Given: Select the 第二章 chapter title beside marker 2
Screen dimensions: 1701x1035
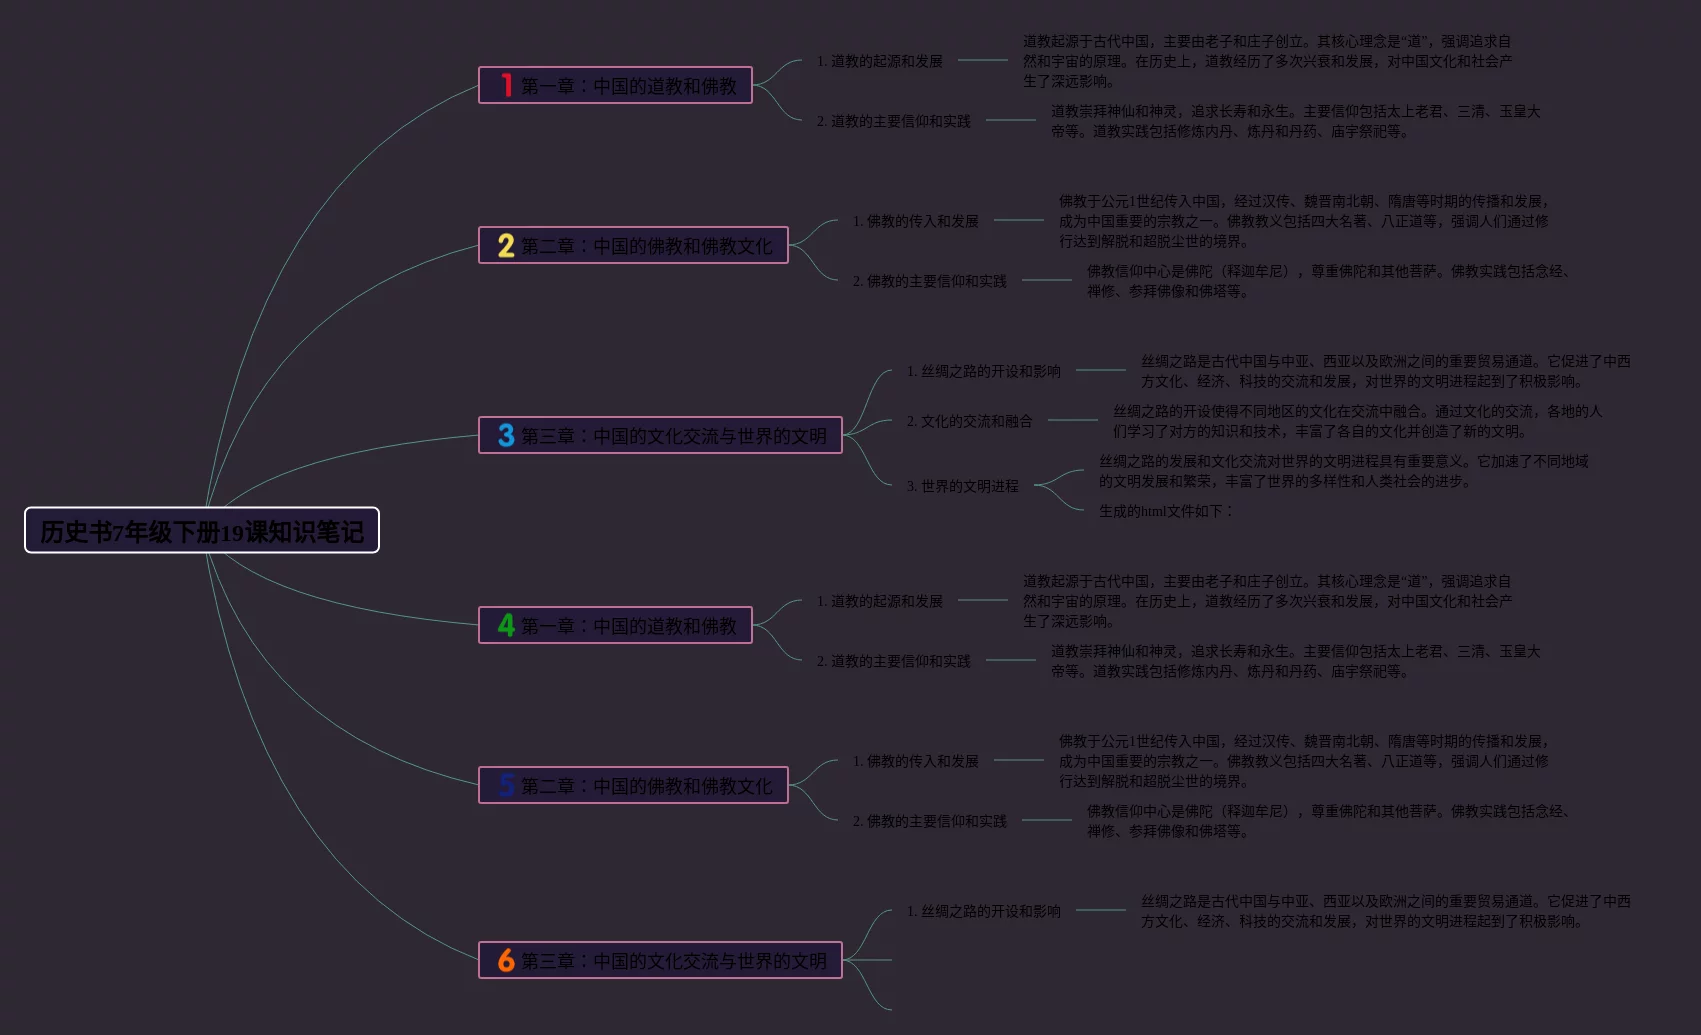Looking at the screenshot, I should pos(647,246).
